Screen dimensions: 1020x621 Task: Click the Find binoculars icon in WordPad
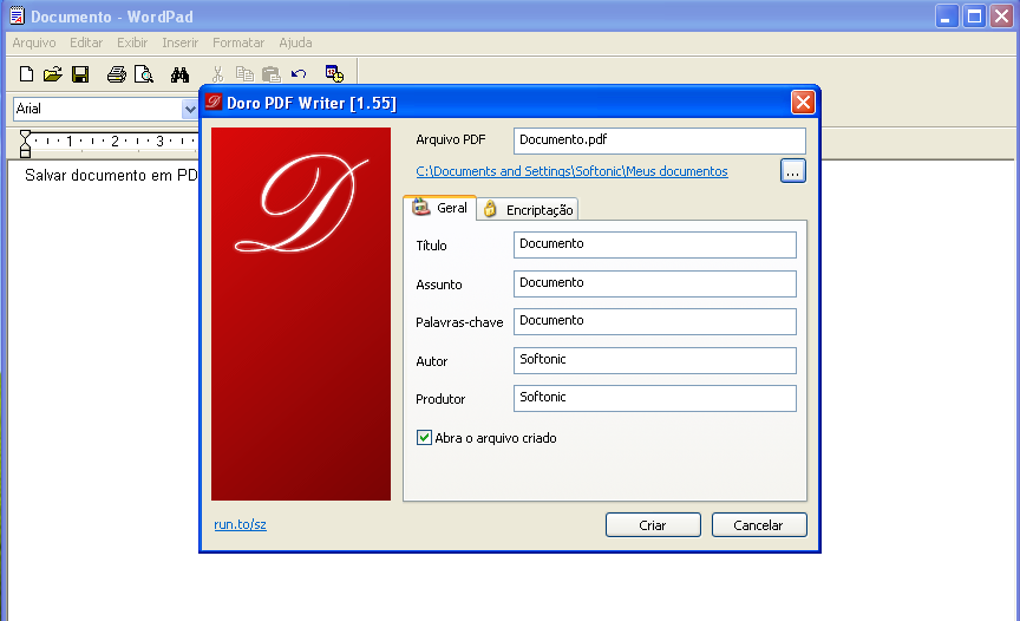[x=180, y=74]
